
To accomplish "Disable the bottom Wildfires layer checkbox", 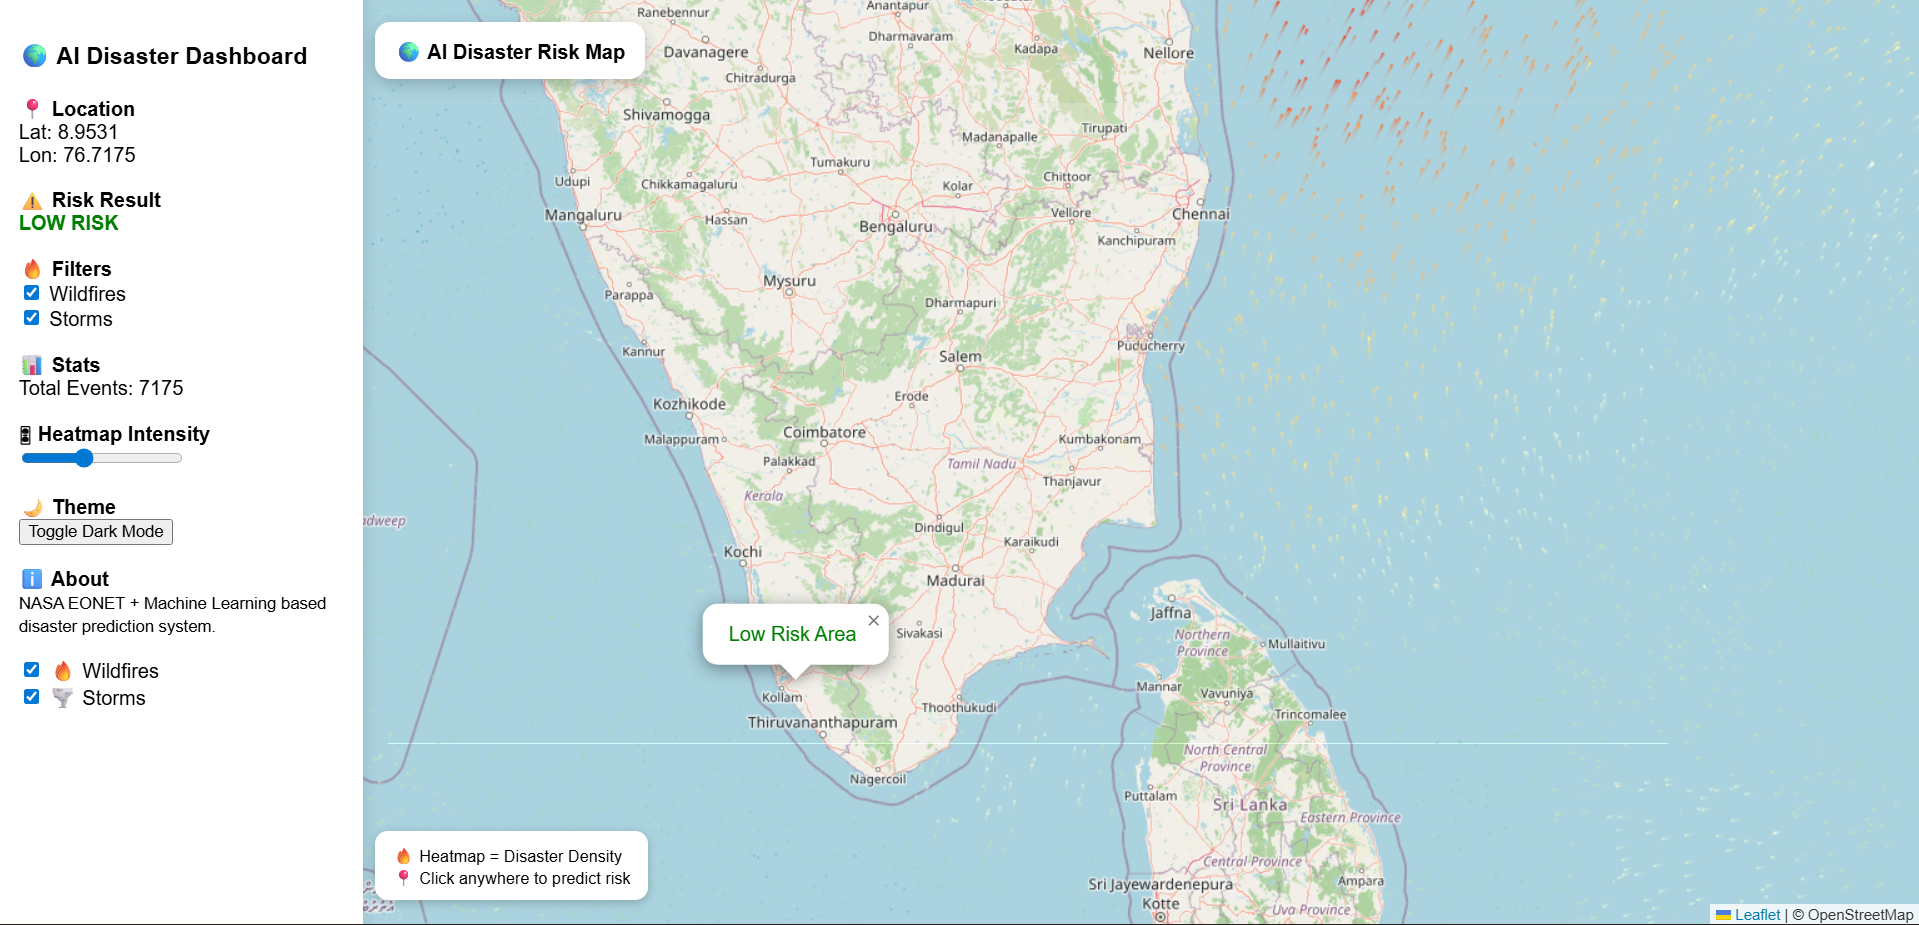I will [31, 669].
